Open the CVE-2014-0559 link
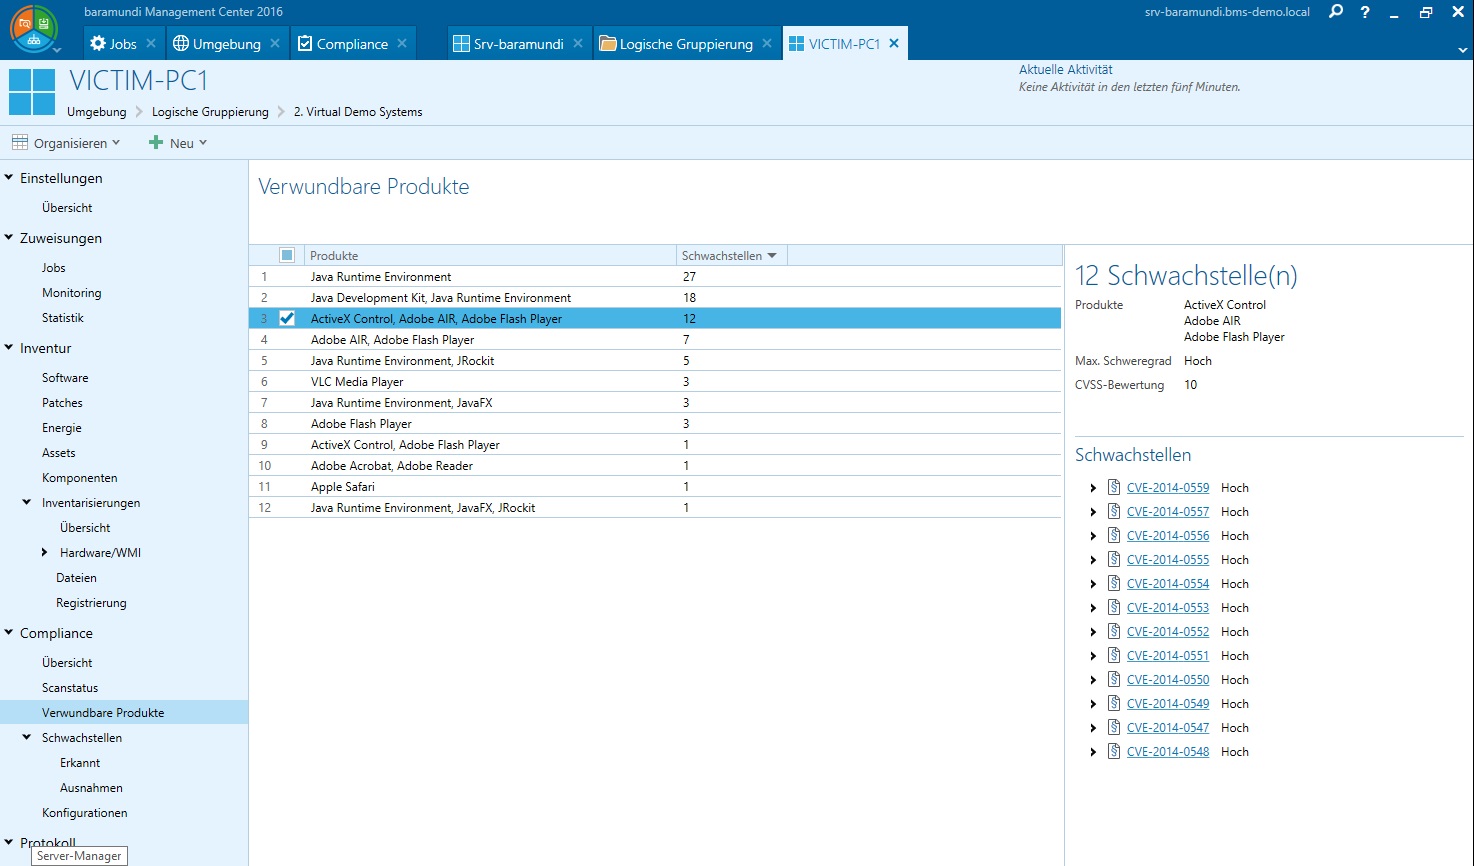 pos(1168,488)
